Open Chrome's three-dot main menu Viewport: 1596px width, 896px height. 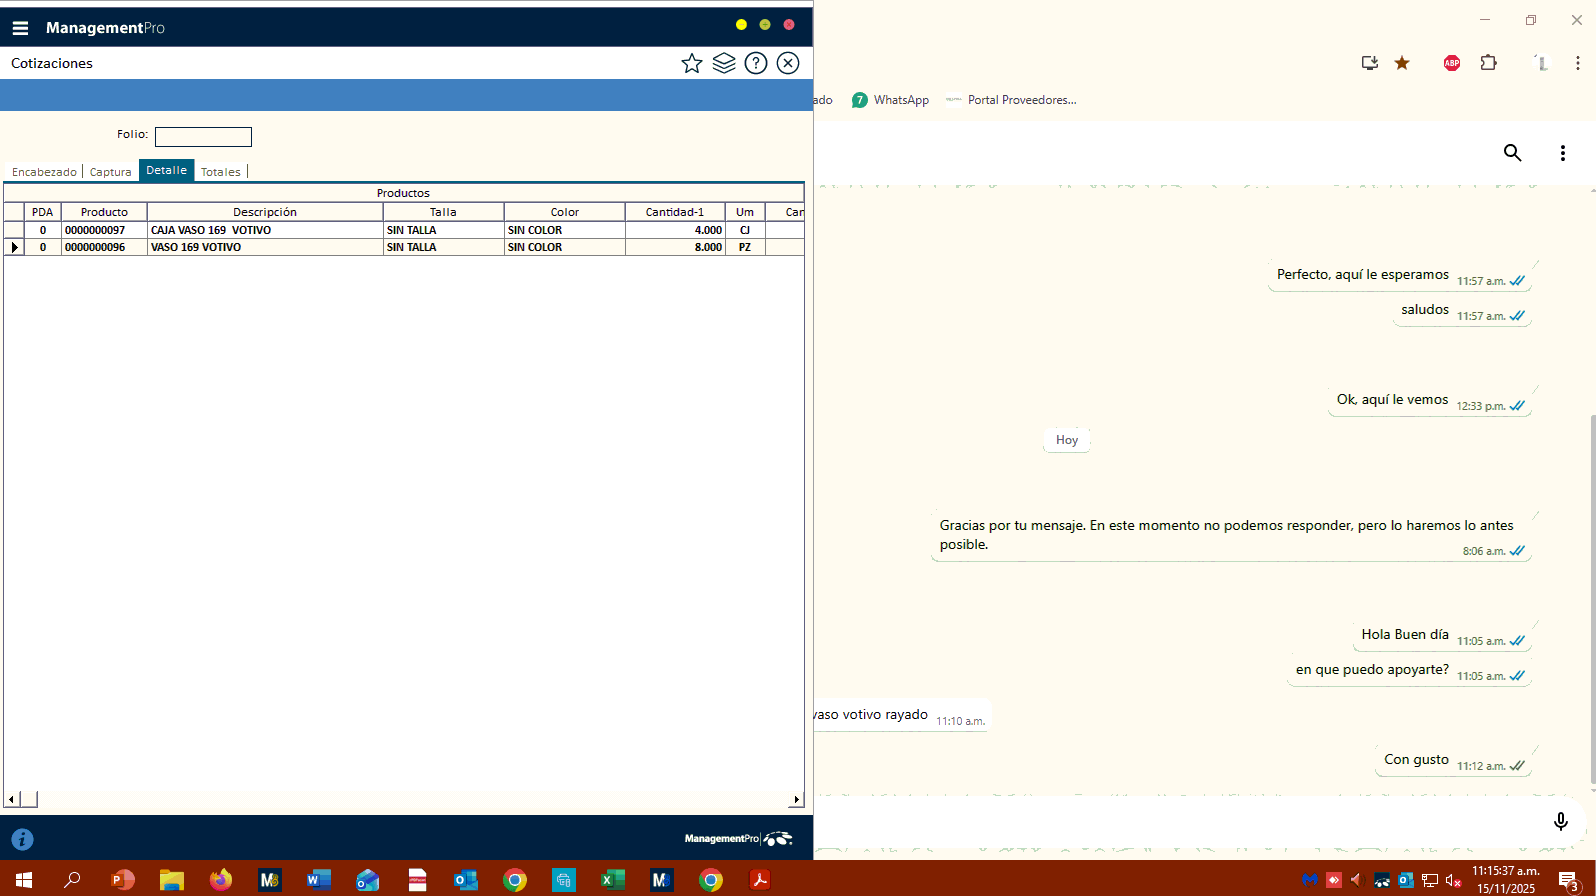pos(1577,63)
